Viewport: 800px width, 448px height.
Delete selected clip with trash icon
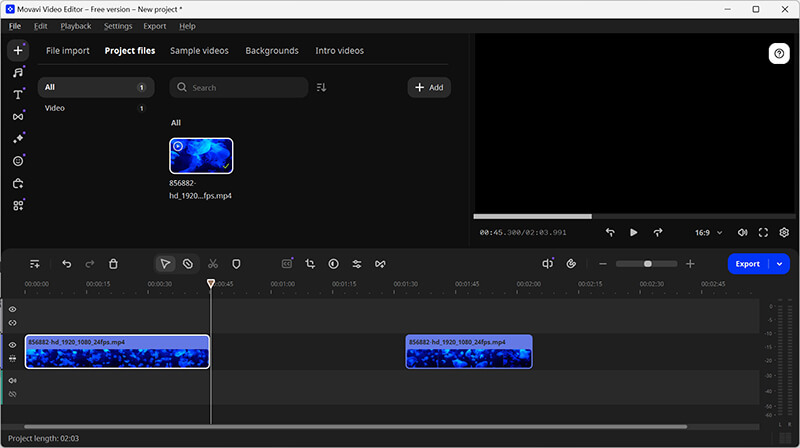113,264
